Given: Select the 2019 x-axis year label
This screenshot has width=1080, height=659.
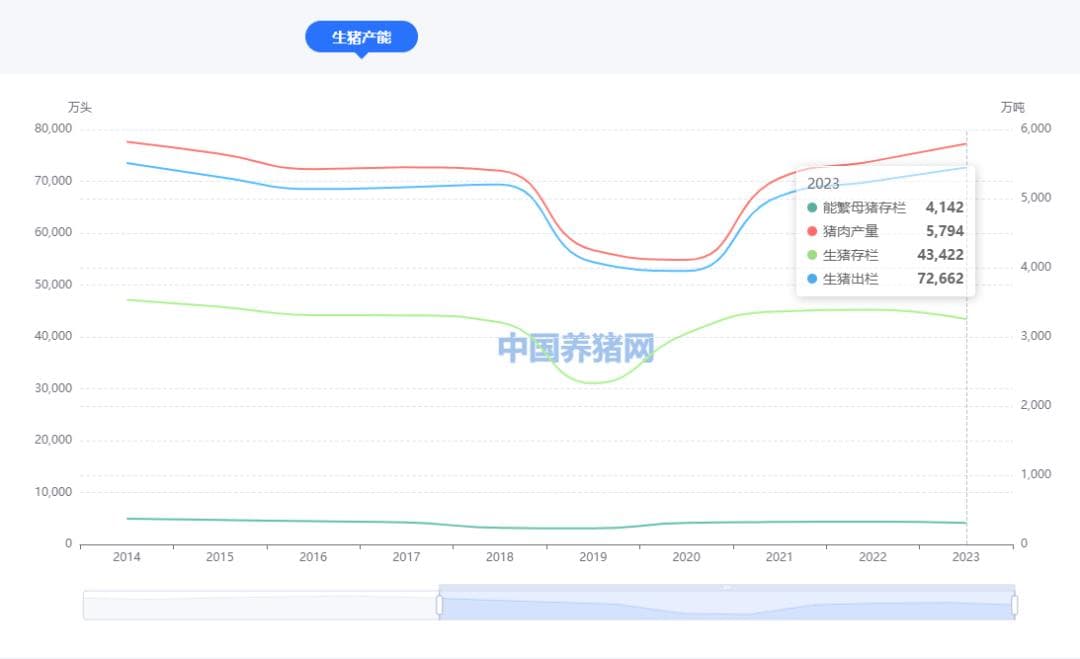Looking at the screenshot, I should (593, 557).
